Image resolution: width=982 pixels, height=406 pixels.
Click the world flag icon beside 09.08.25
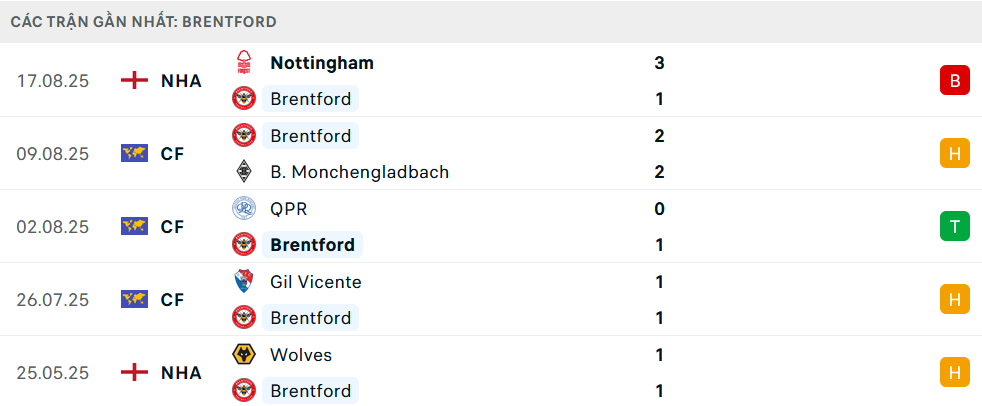(x=134, y=154)
